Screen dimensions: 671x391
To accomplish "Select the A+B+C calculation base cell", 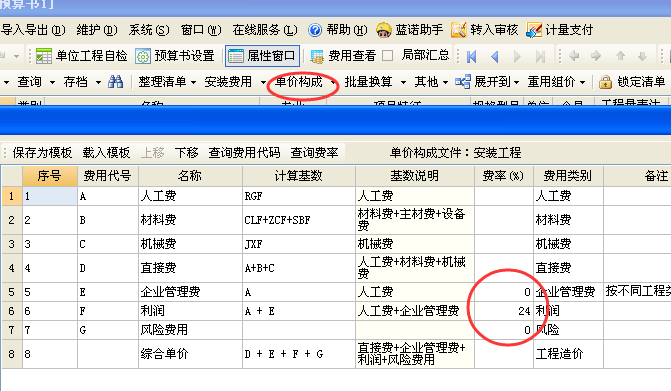I will [x=298, y=268].
